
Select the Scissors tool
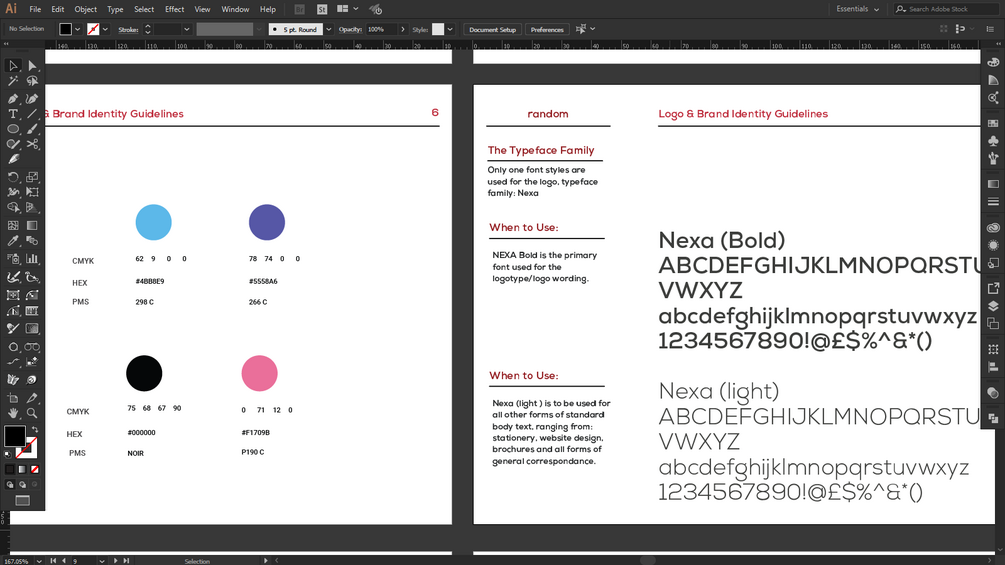[x=32, y=144]
